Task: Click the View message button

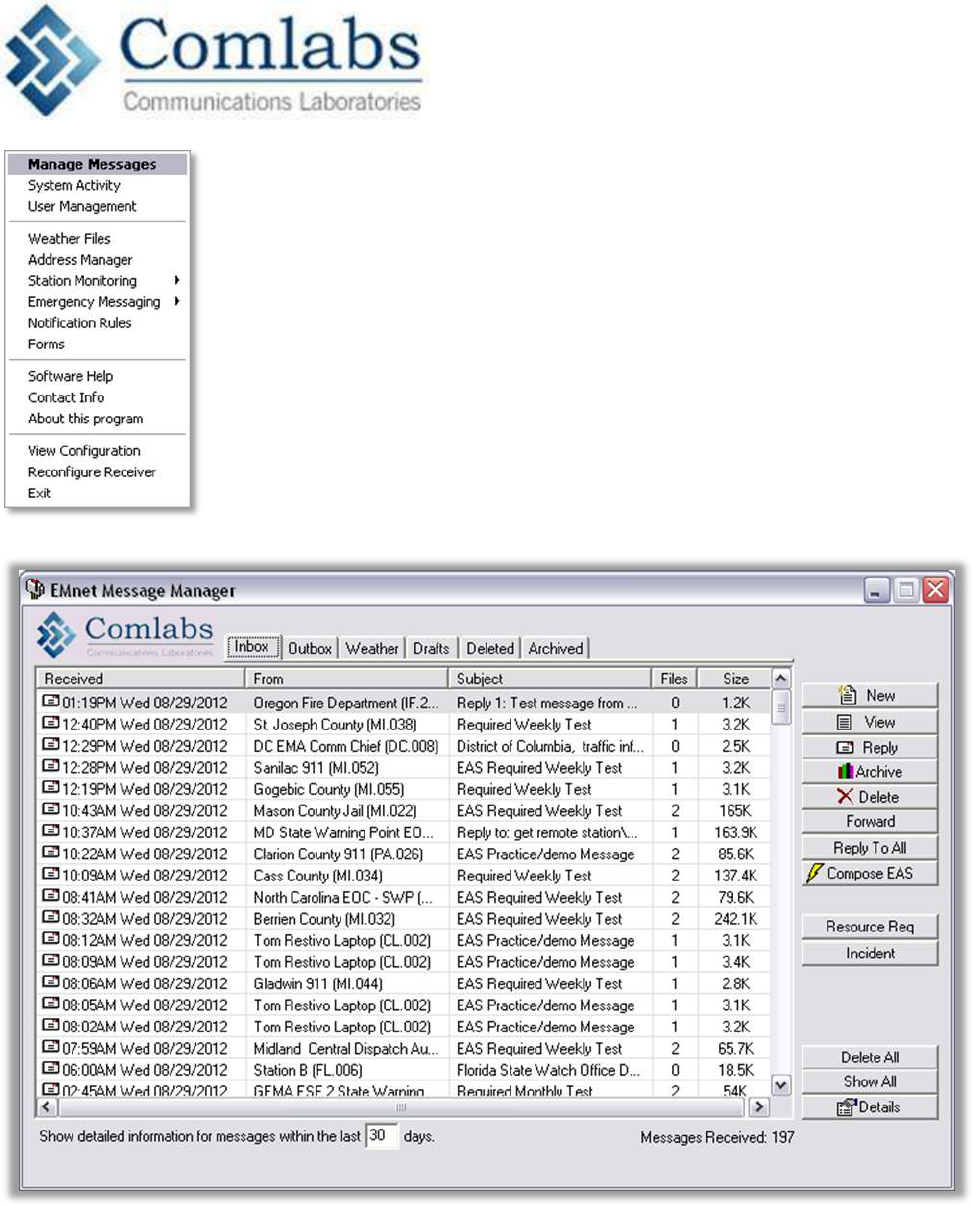Action: [869, 721]
